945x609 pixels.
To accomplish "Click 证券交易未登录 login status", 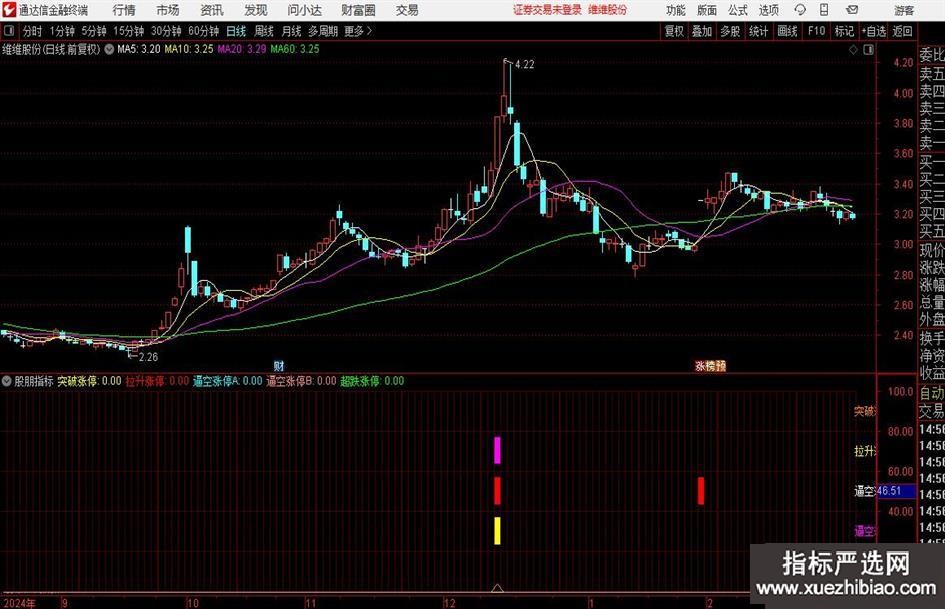I will point(547,10).
